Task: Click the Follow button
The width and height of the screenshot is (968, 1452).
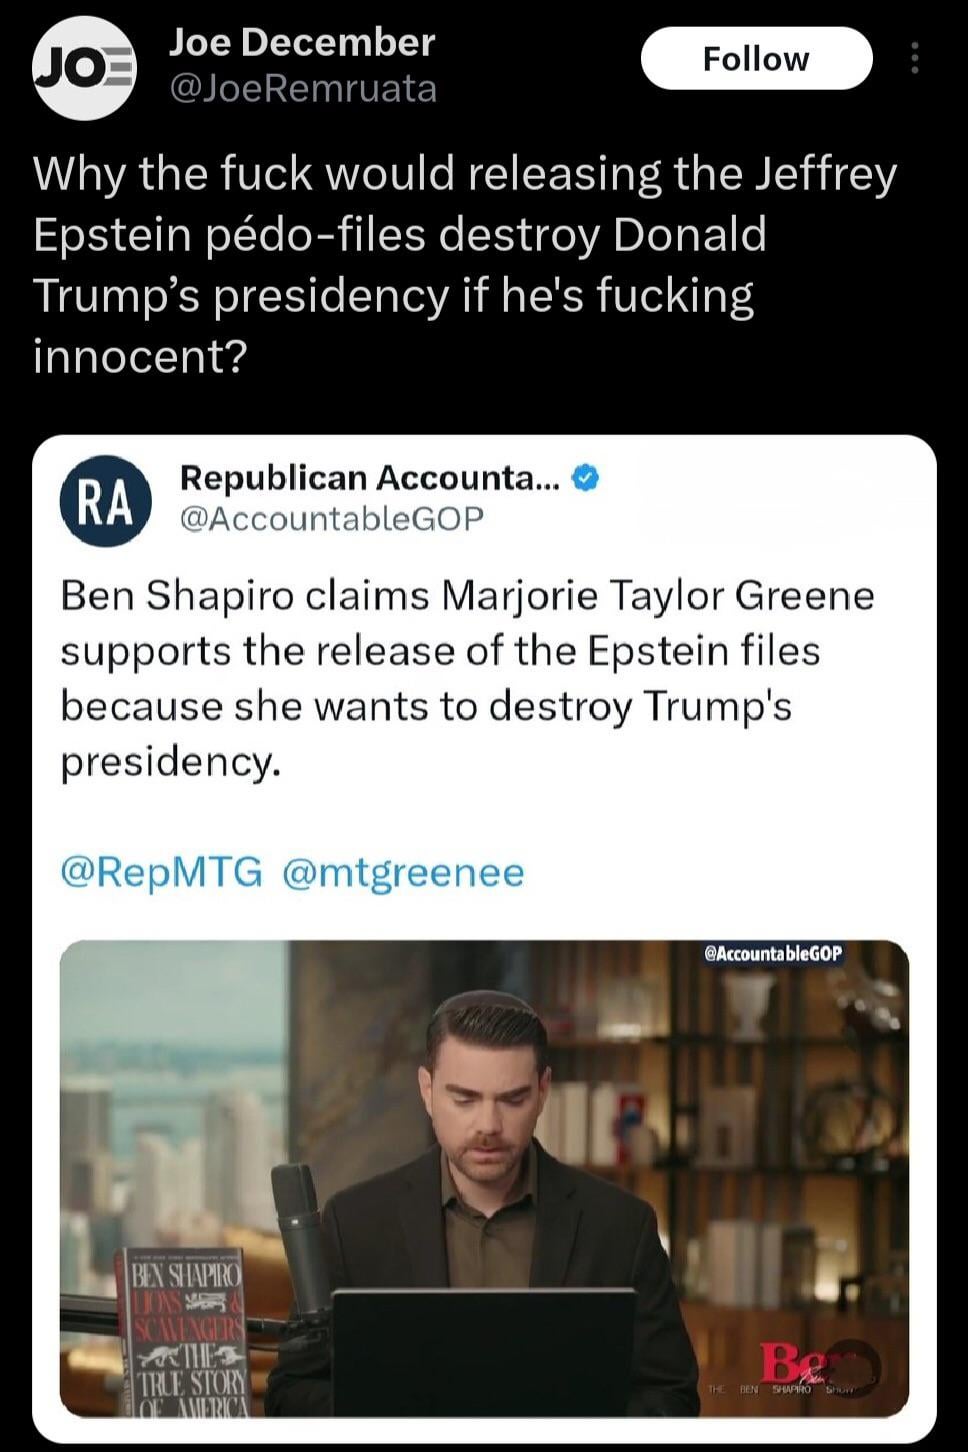Action: (x=756, y=59)
